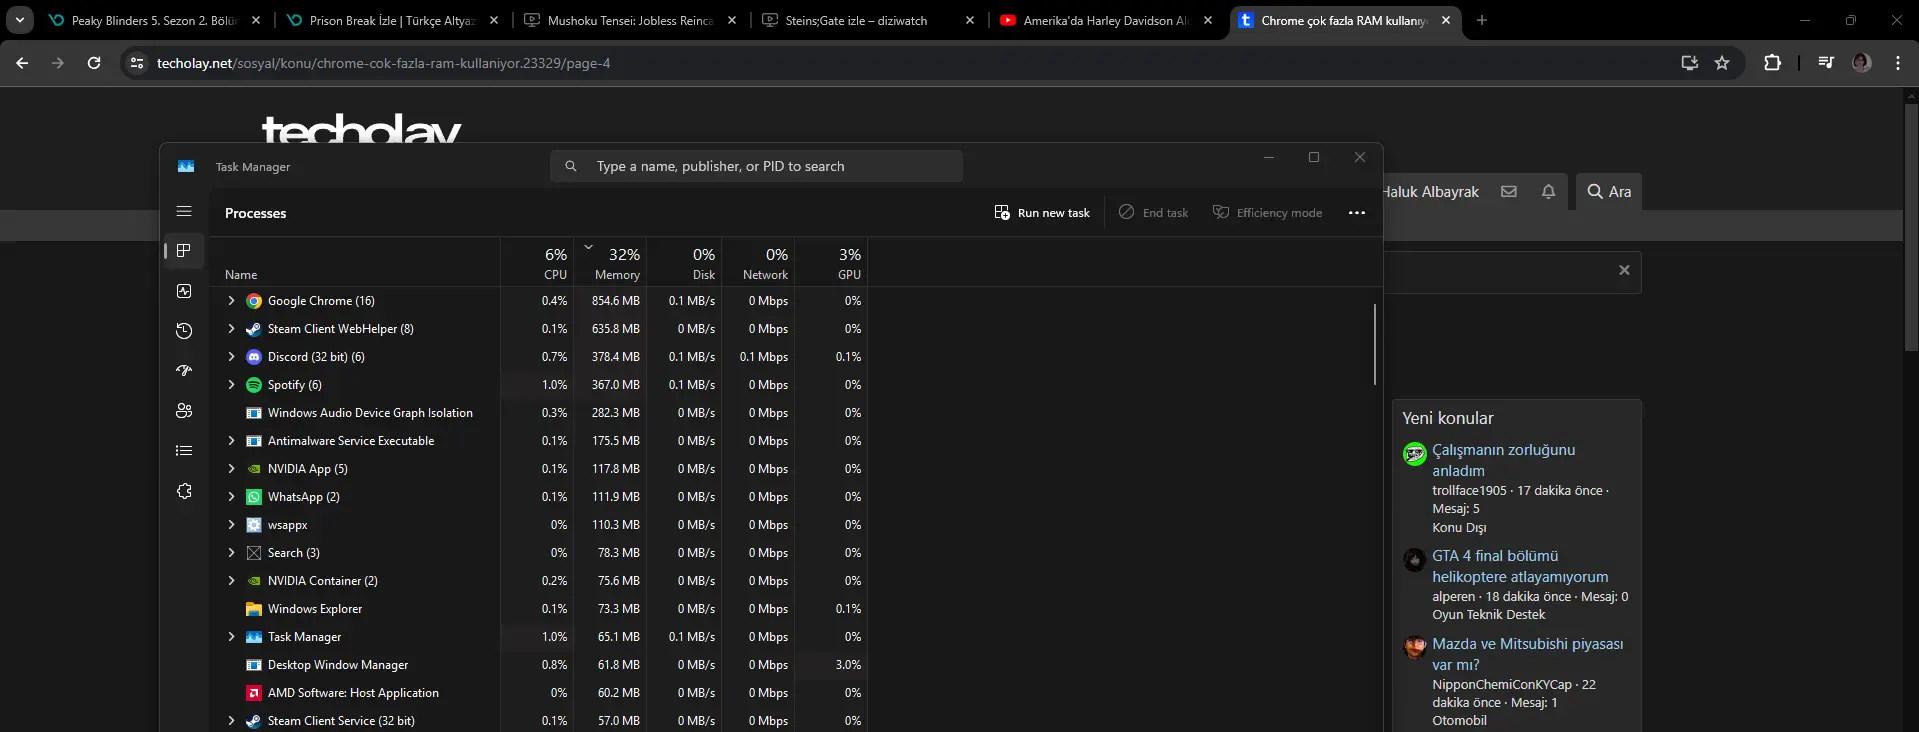Image resolution: width=1919 pixels, height=732 pixels.
Task: Click AMD Software Host Application icon
Action: pyautogui.click(x=254, y=693)
